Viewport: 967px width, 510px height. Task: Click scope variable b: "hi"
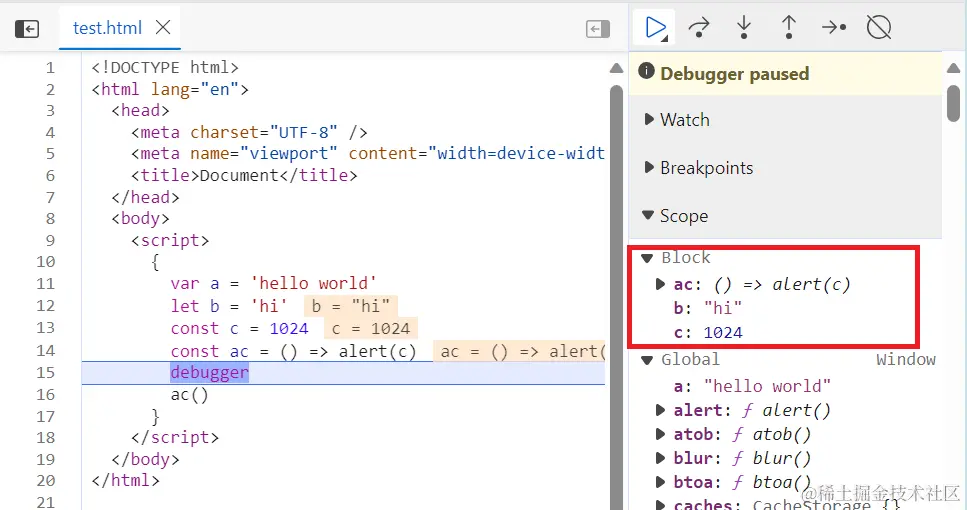(x=708, y=308)
